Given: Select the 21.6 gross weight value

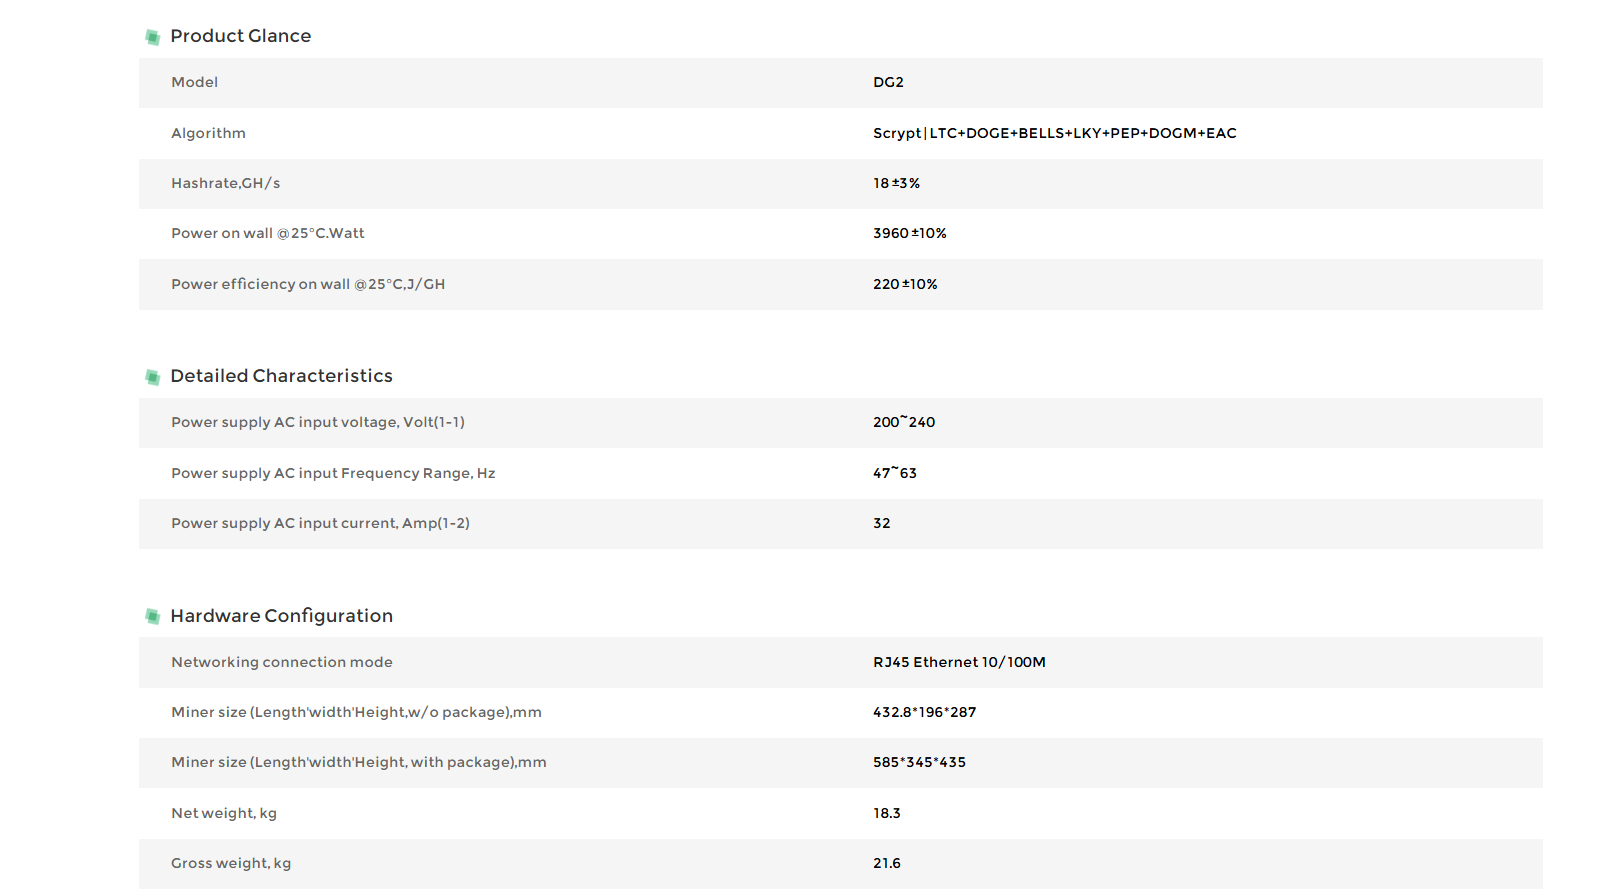Looking at the screenshot, I should [x=886, y=864].
